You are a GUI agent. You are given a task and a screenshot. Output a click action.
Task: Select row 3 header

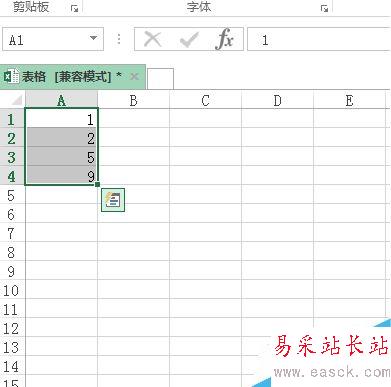12,156
